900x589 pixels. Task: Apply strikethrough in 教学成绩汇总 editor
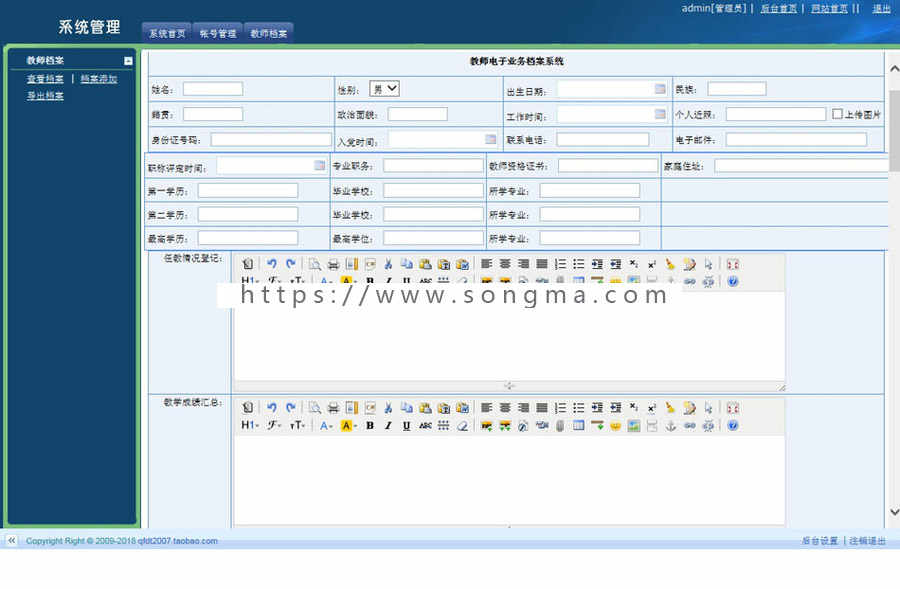coord(425,425)
